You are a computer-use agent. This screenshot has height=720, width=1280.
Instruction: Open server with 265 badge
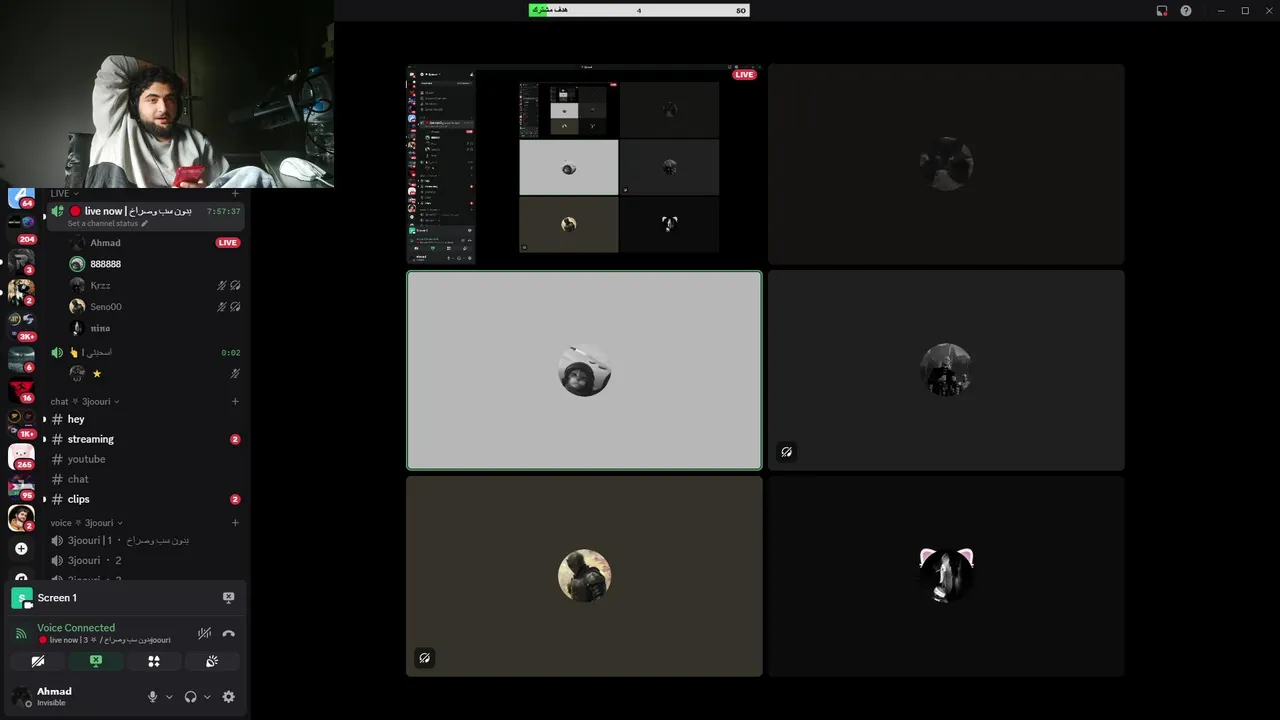[x=21, y=457]
